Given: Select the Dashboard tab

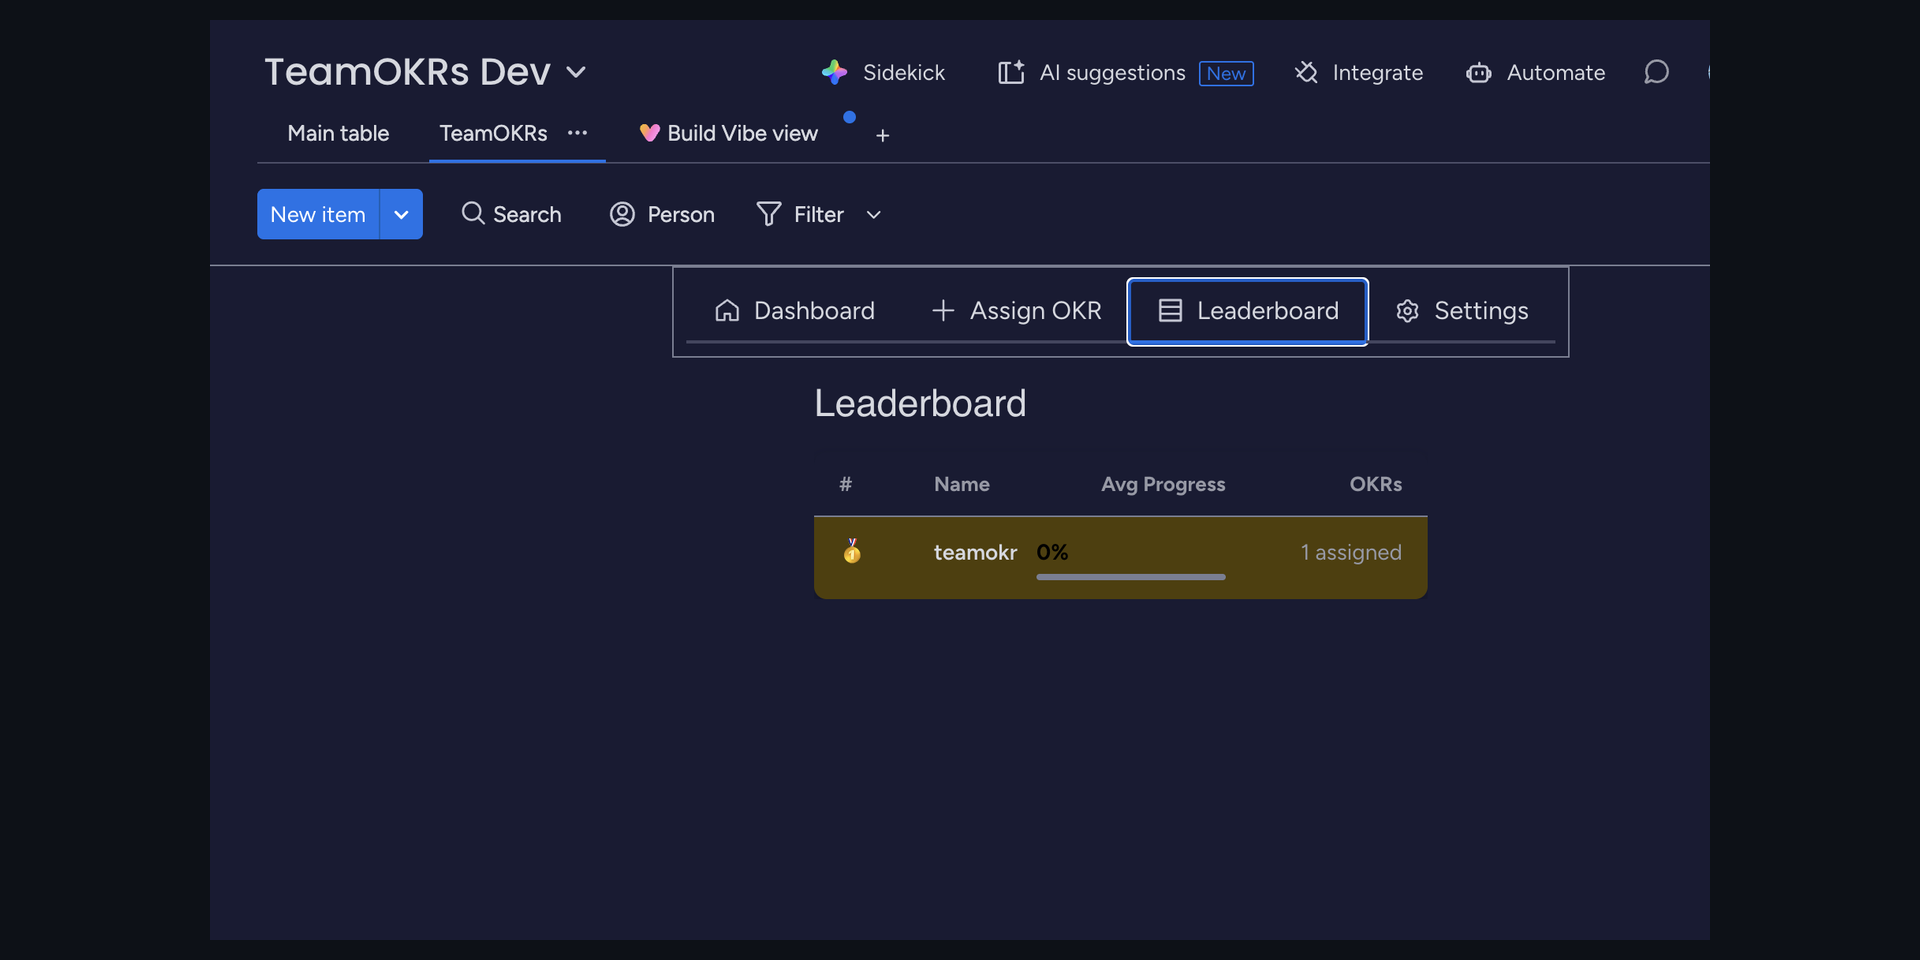Looking at the screenshot, I should pos(795,311).
